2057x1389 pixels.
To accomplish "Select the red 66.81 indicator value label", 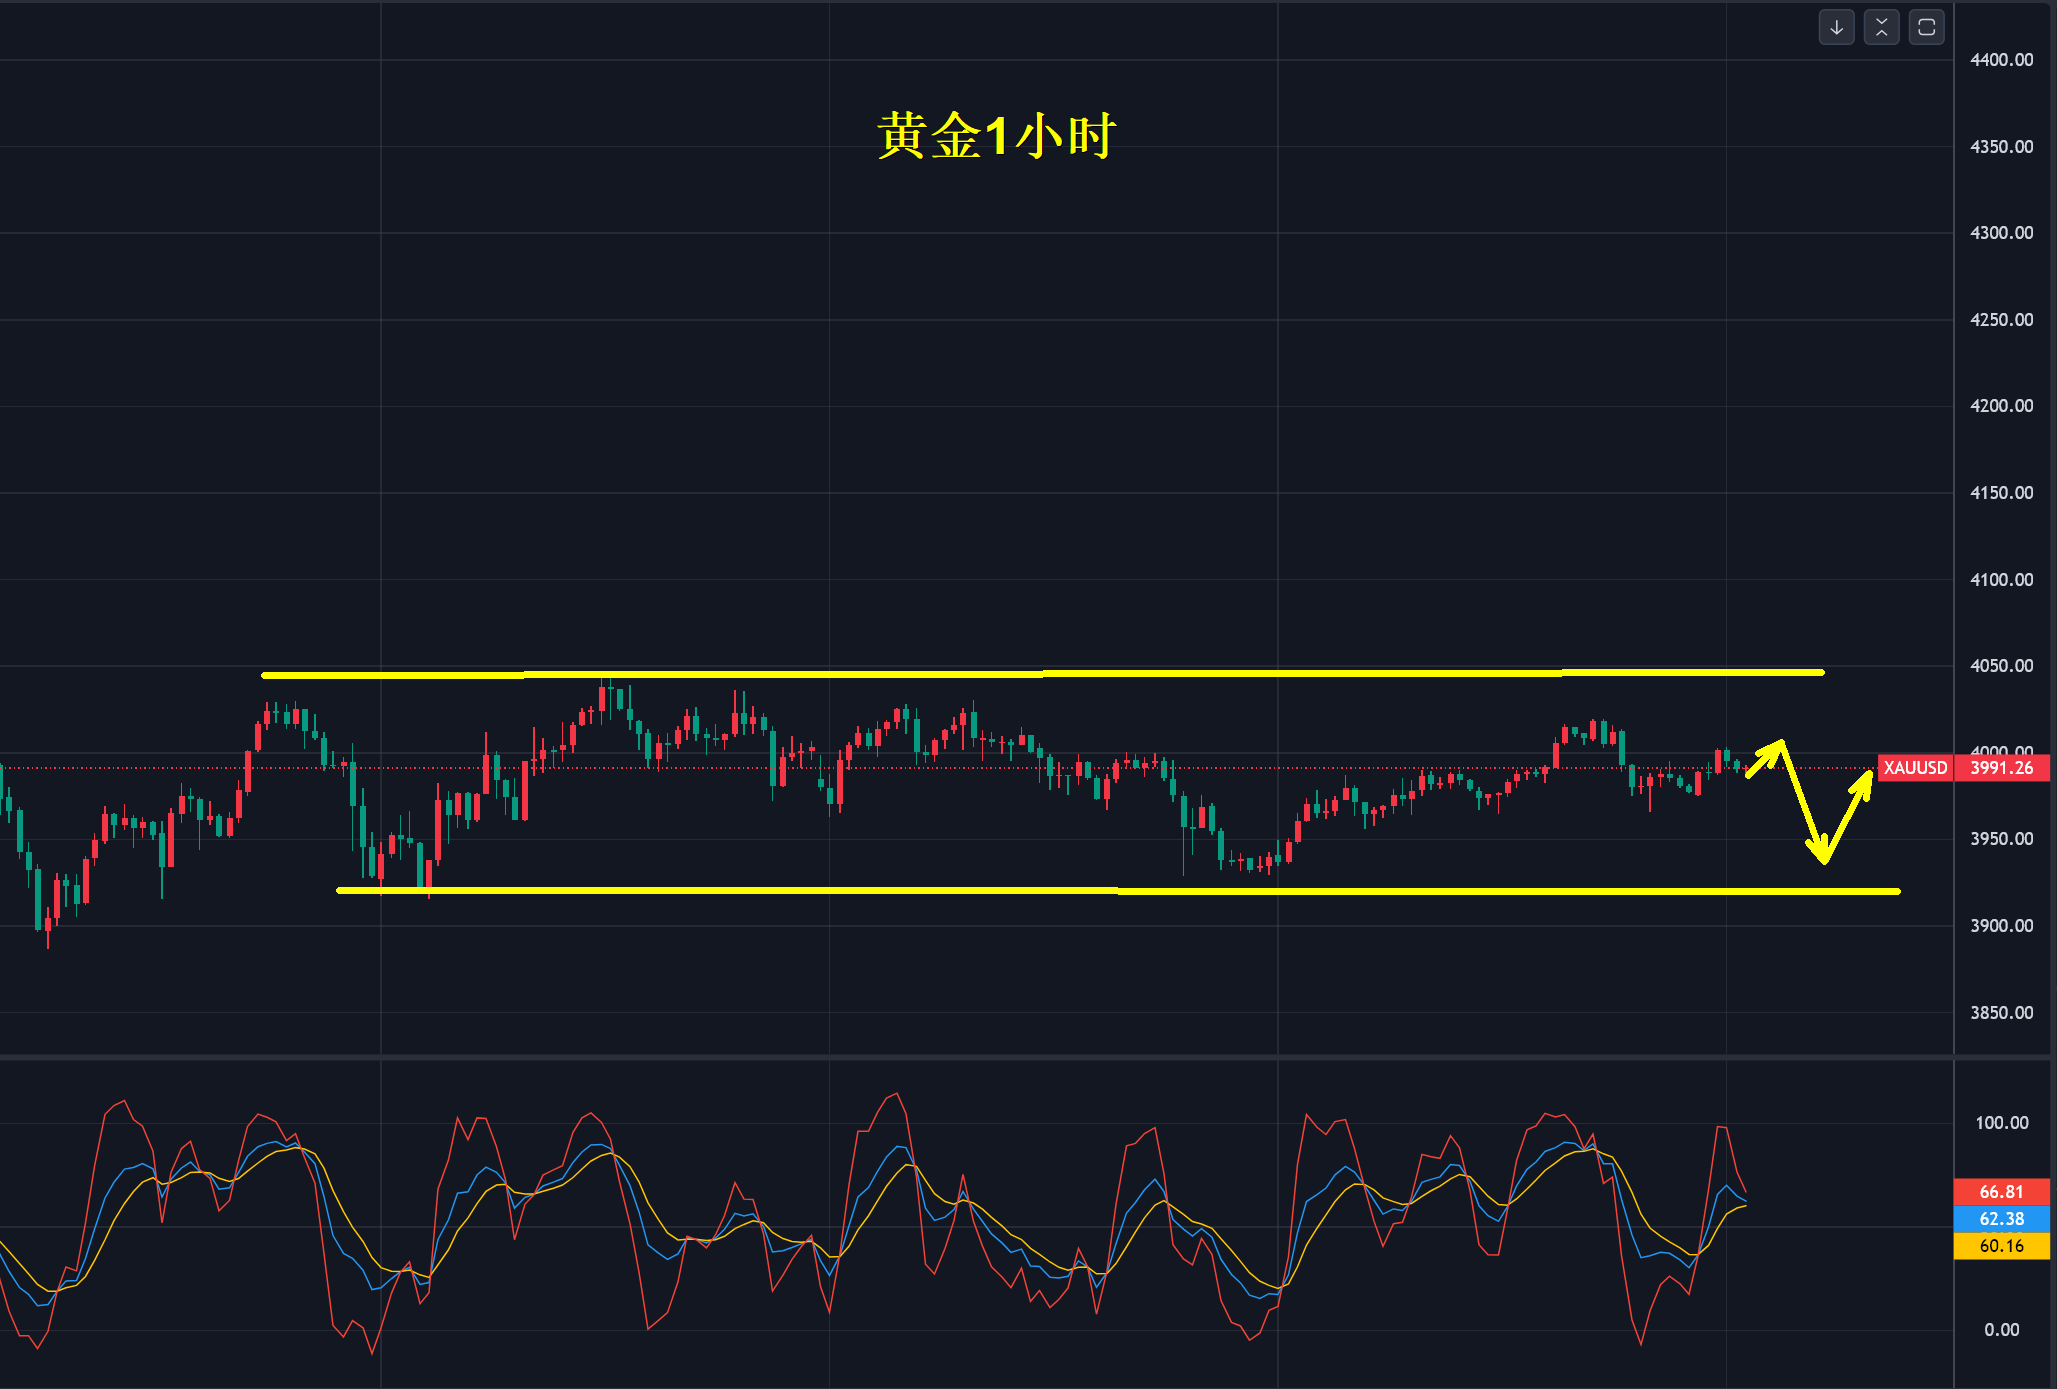I will [x=2001, y=1192].
